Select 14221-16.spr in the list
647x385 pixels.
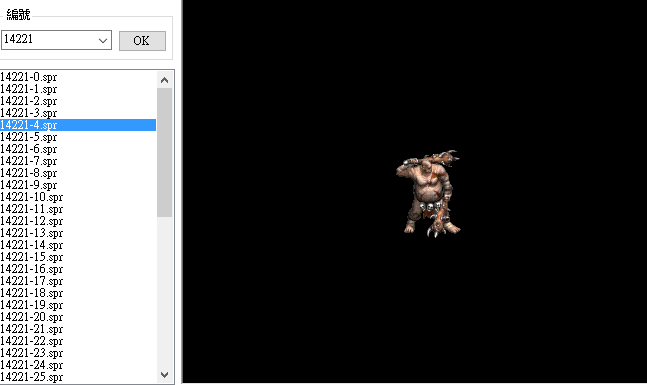point(78,269)
